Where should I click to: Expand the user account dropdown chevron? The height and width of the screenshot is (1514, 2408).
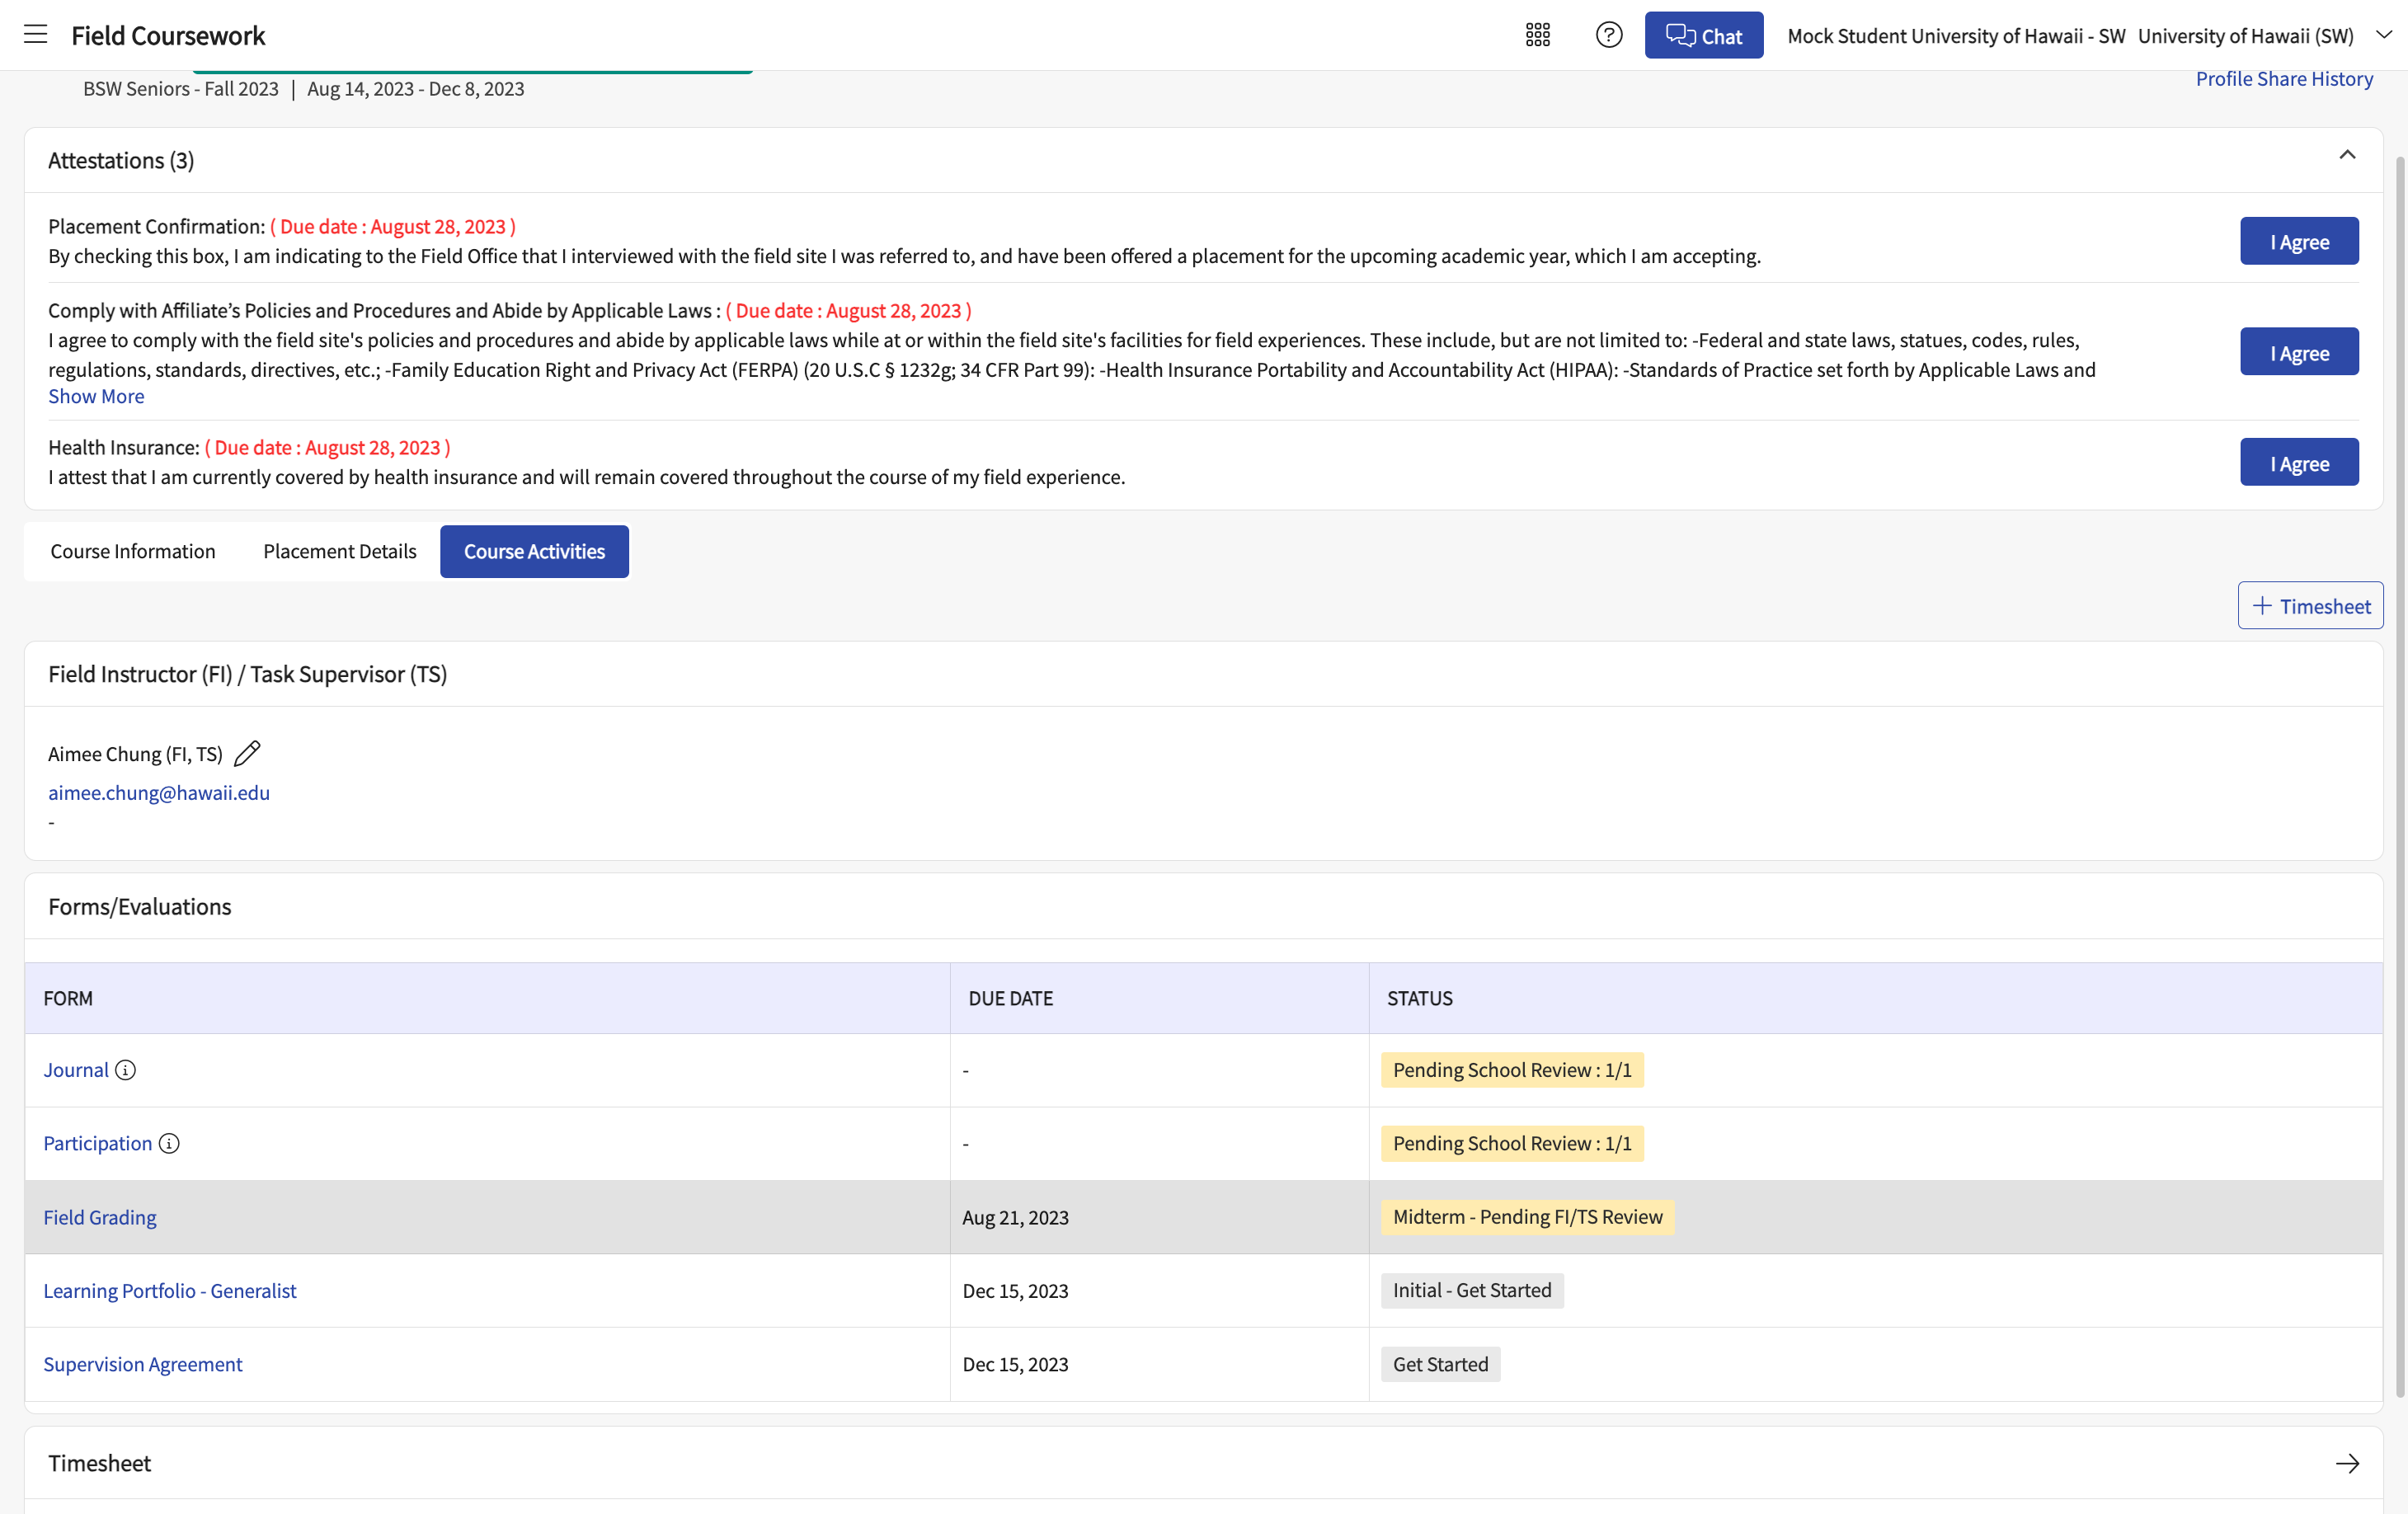pyautogui.click(x=2384, y=35)
